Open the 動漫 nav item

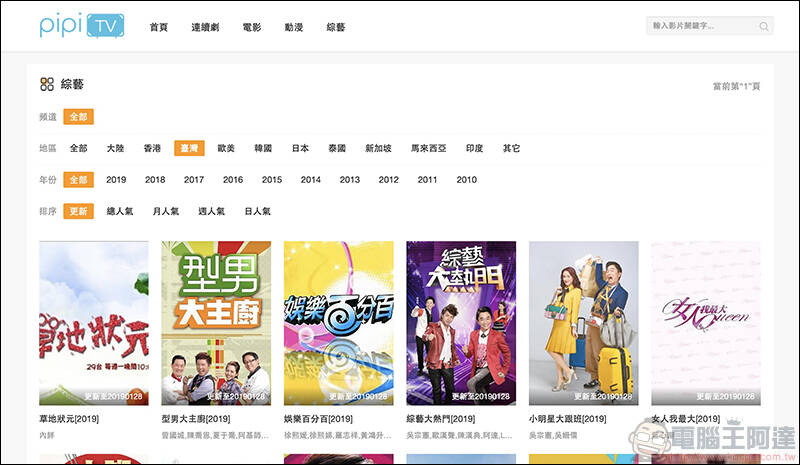coord(294,27)
